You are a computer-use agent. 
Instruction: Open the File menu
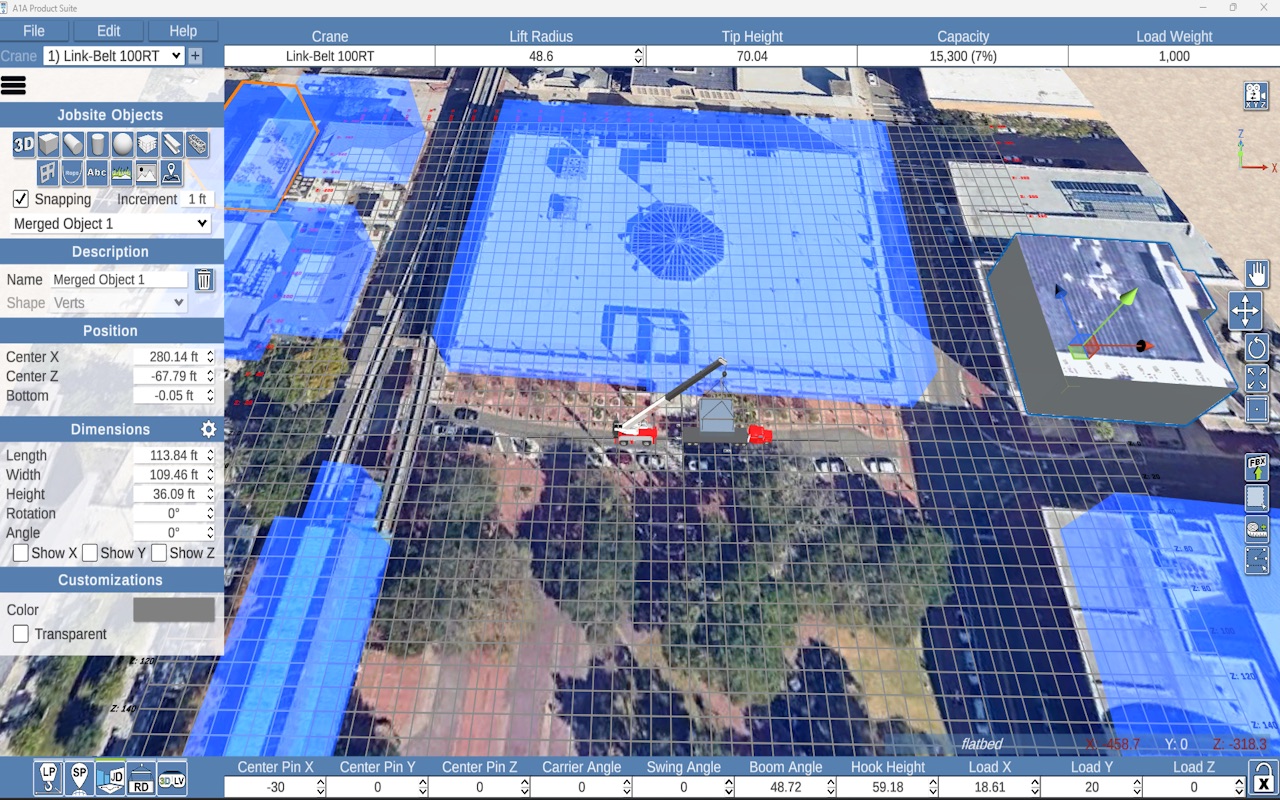point(34,31)
